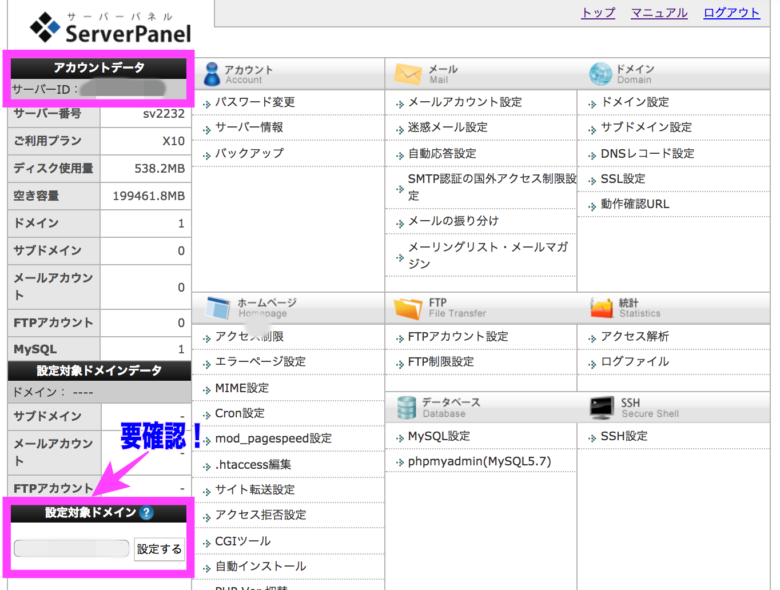Click the ご利用プラン label

tap(47, 141)
